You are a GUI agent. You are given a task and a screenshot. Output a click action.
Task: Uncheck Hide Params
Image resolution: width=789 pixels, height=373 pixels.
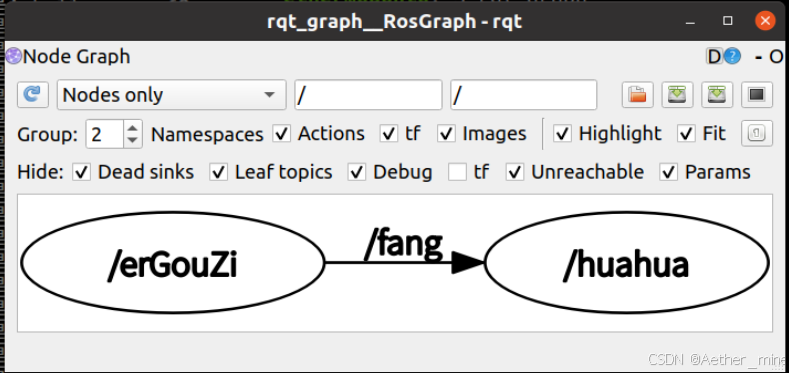click(x=669, y=173)
